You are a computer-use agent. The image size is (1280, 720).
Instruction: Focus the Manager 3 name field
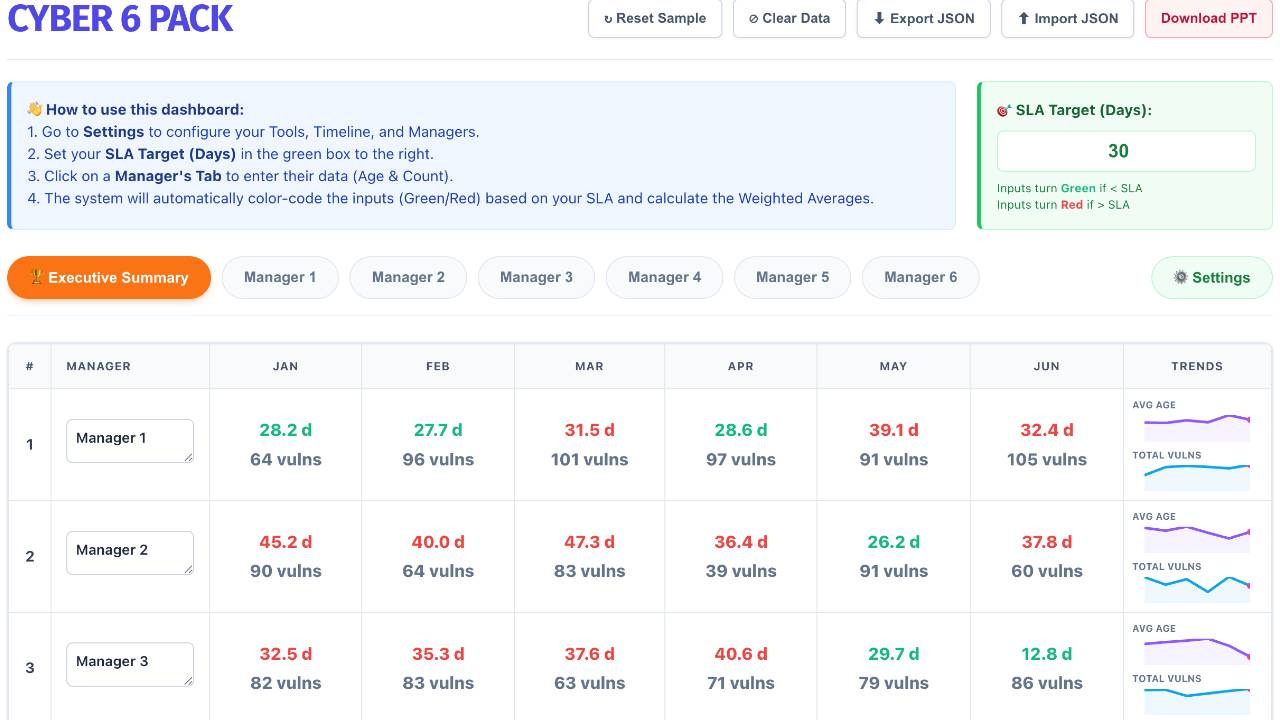pyautogui.click(x=130, y=664)
